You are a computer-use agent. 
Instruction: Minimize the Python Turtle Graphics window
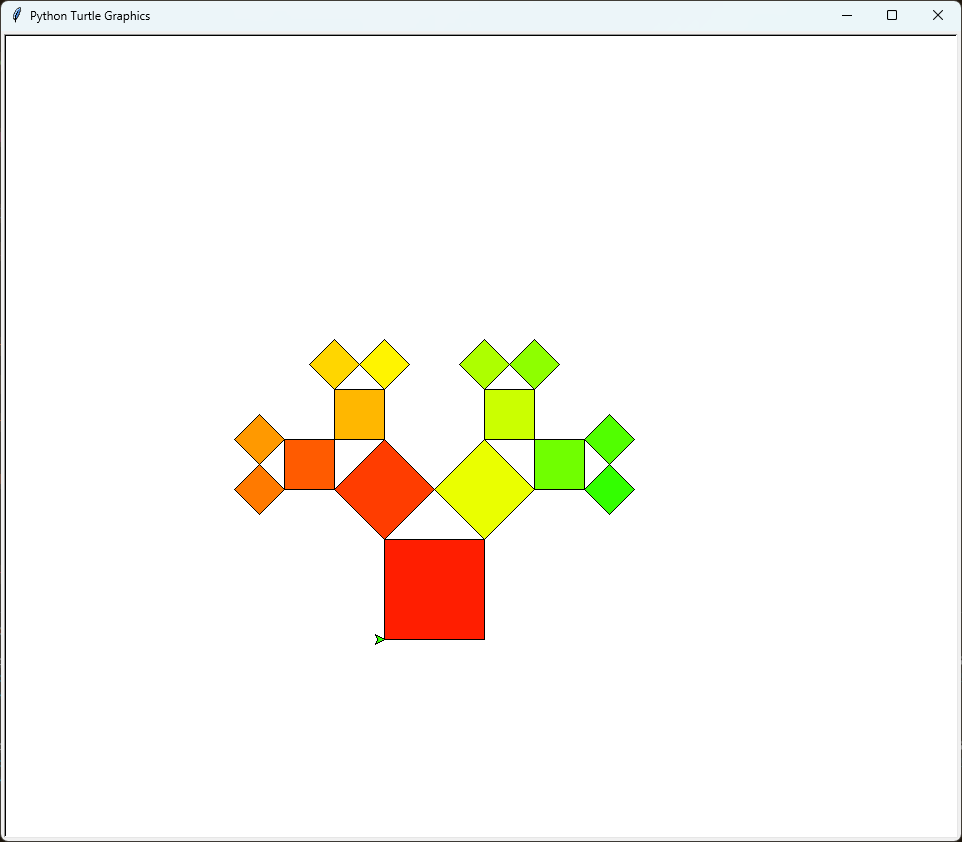pyautogui.click(x=847, y=15)
